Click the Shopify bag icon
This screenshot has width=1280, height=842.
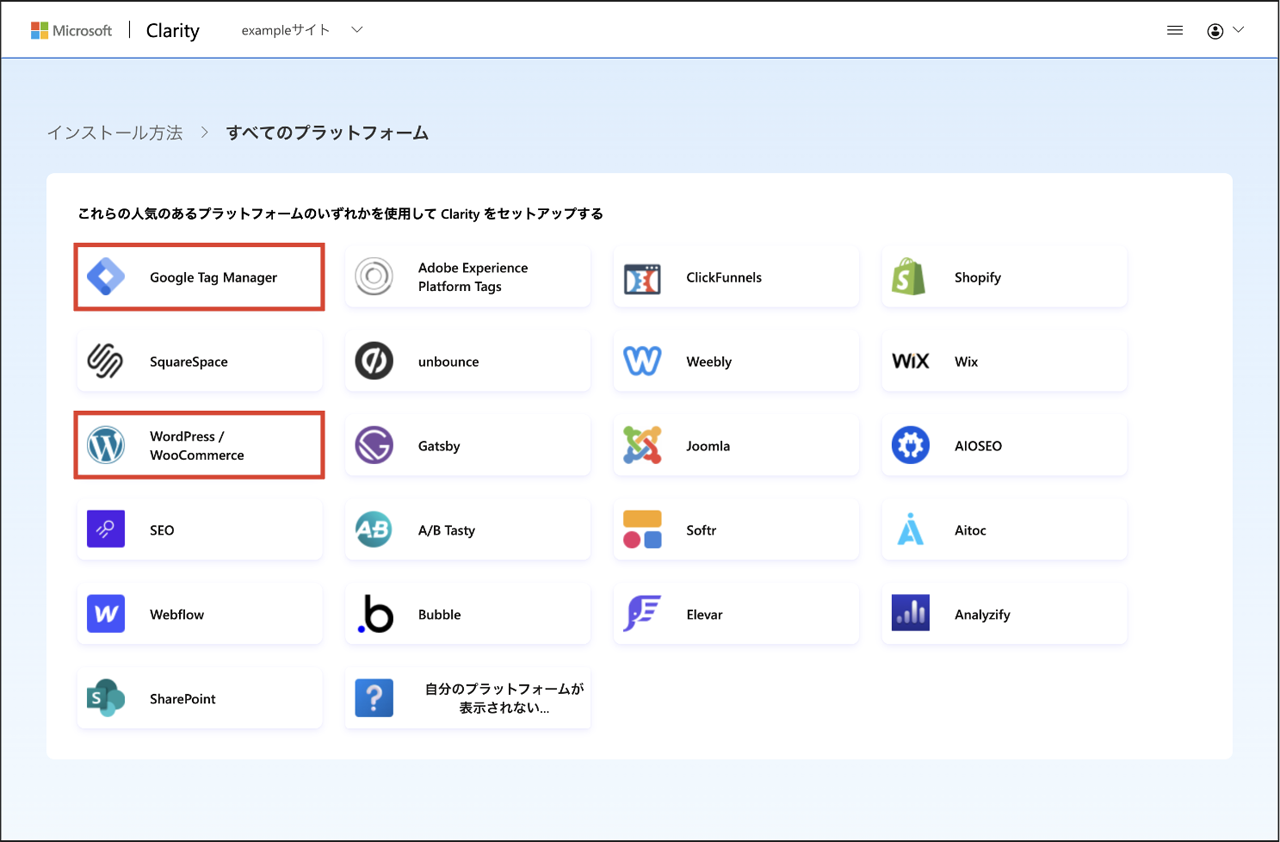(x=910, y=277)
